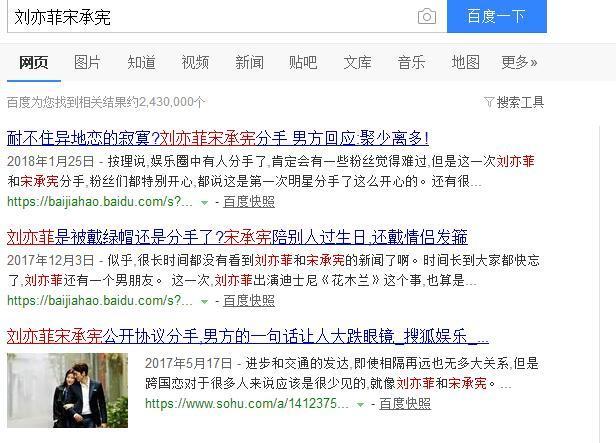
Task: Switch to the 图片 tab
Action: pos(87,62)
